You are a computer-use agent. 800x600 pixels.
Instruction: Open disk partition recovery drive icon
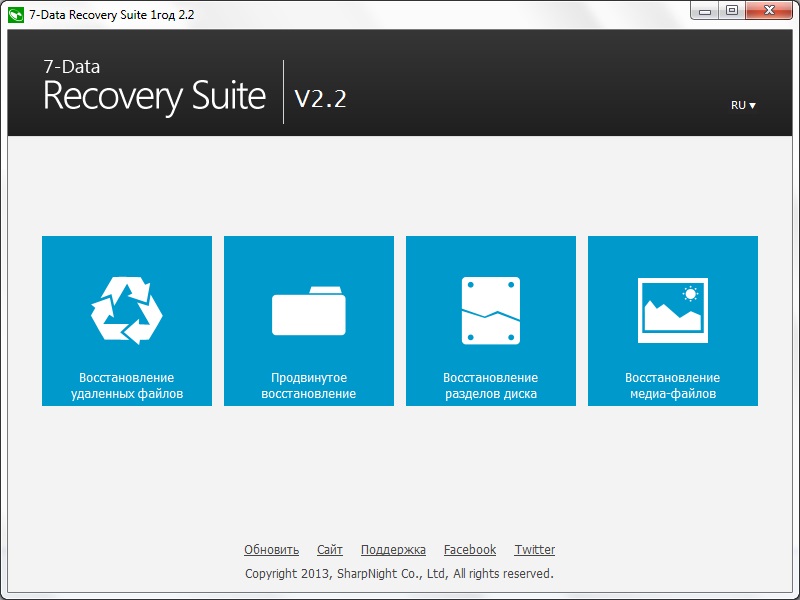pos(491,311)
